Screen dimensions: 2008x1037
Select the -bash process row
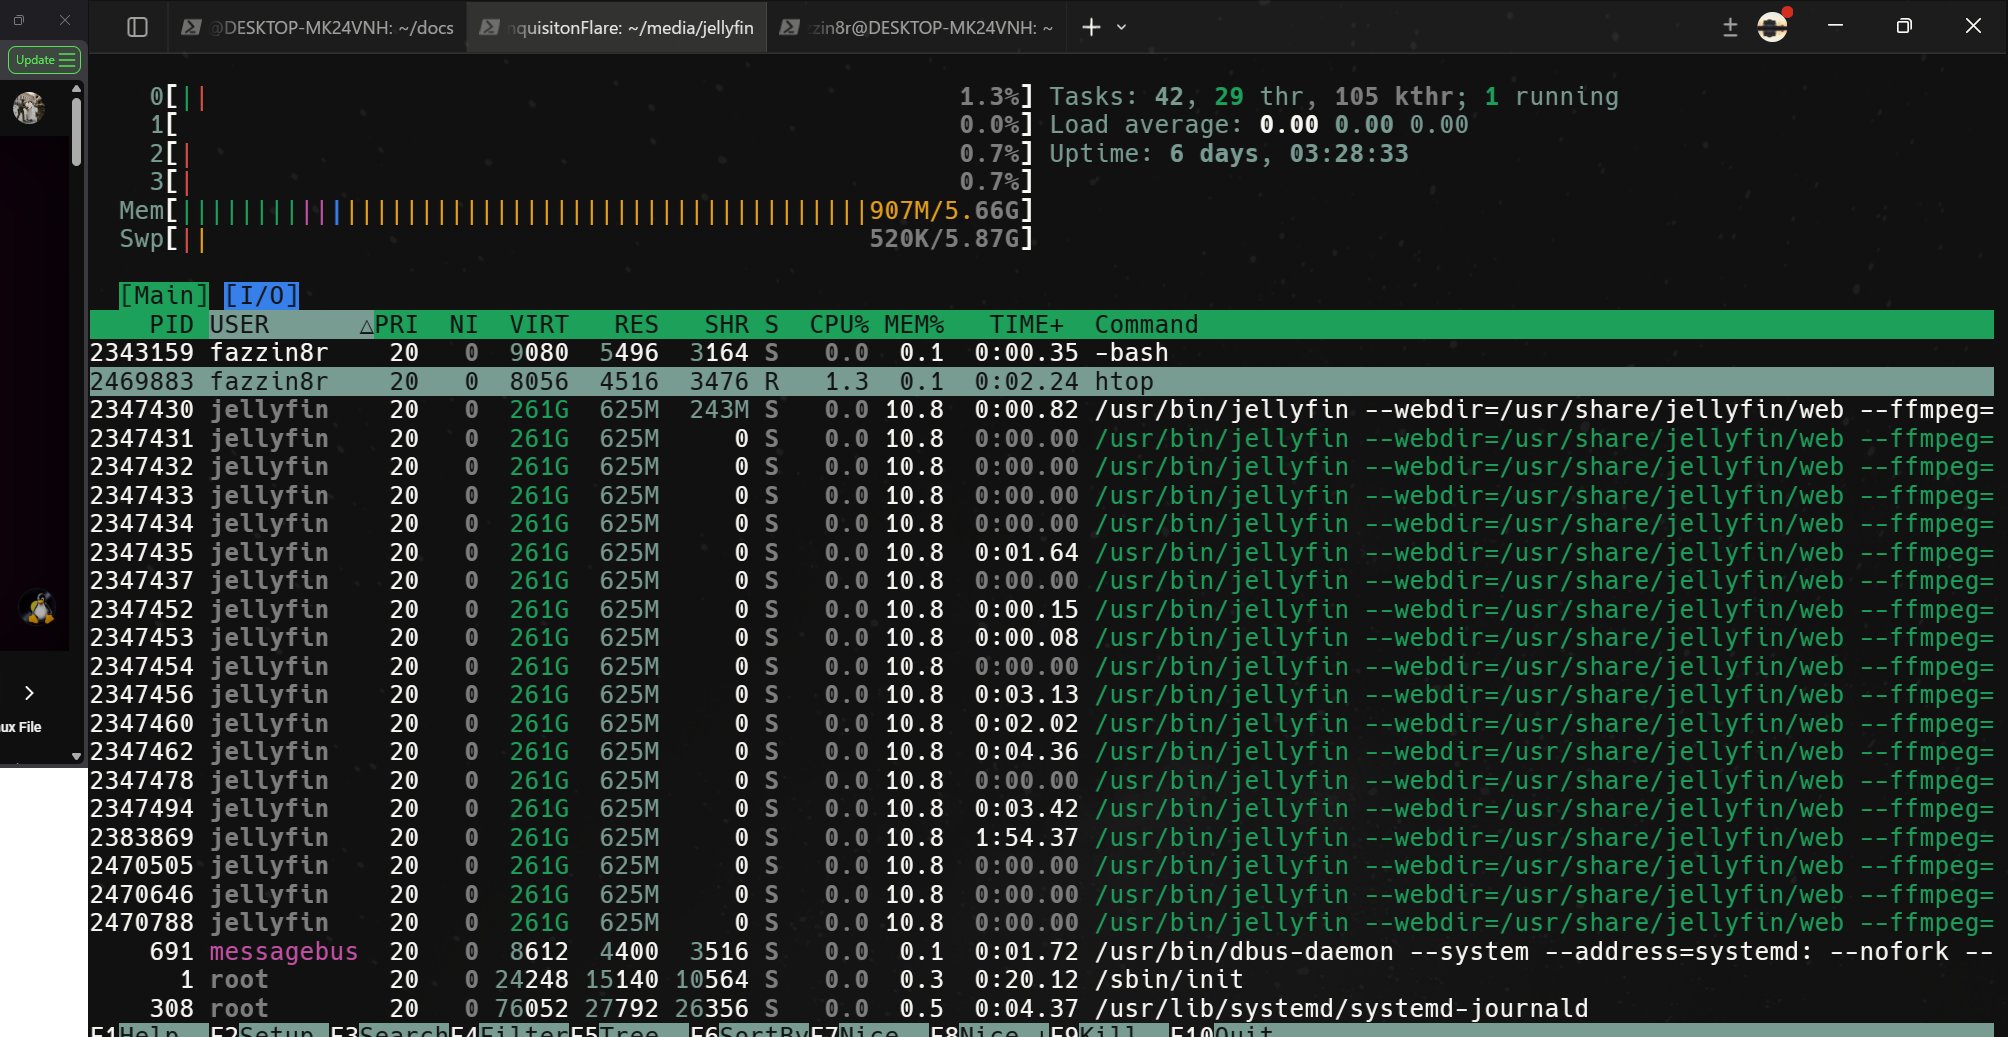[x=1041, y=353]
